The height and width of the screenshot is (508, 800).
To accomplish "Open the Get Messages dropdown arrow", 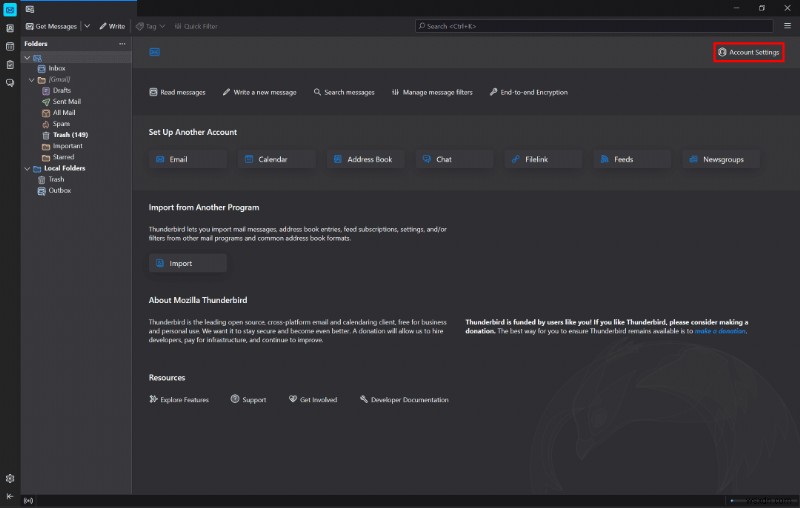I will (x=87, y=26).
